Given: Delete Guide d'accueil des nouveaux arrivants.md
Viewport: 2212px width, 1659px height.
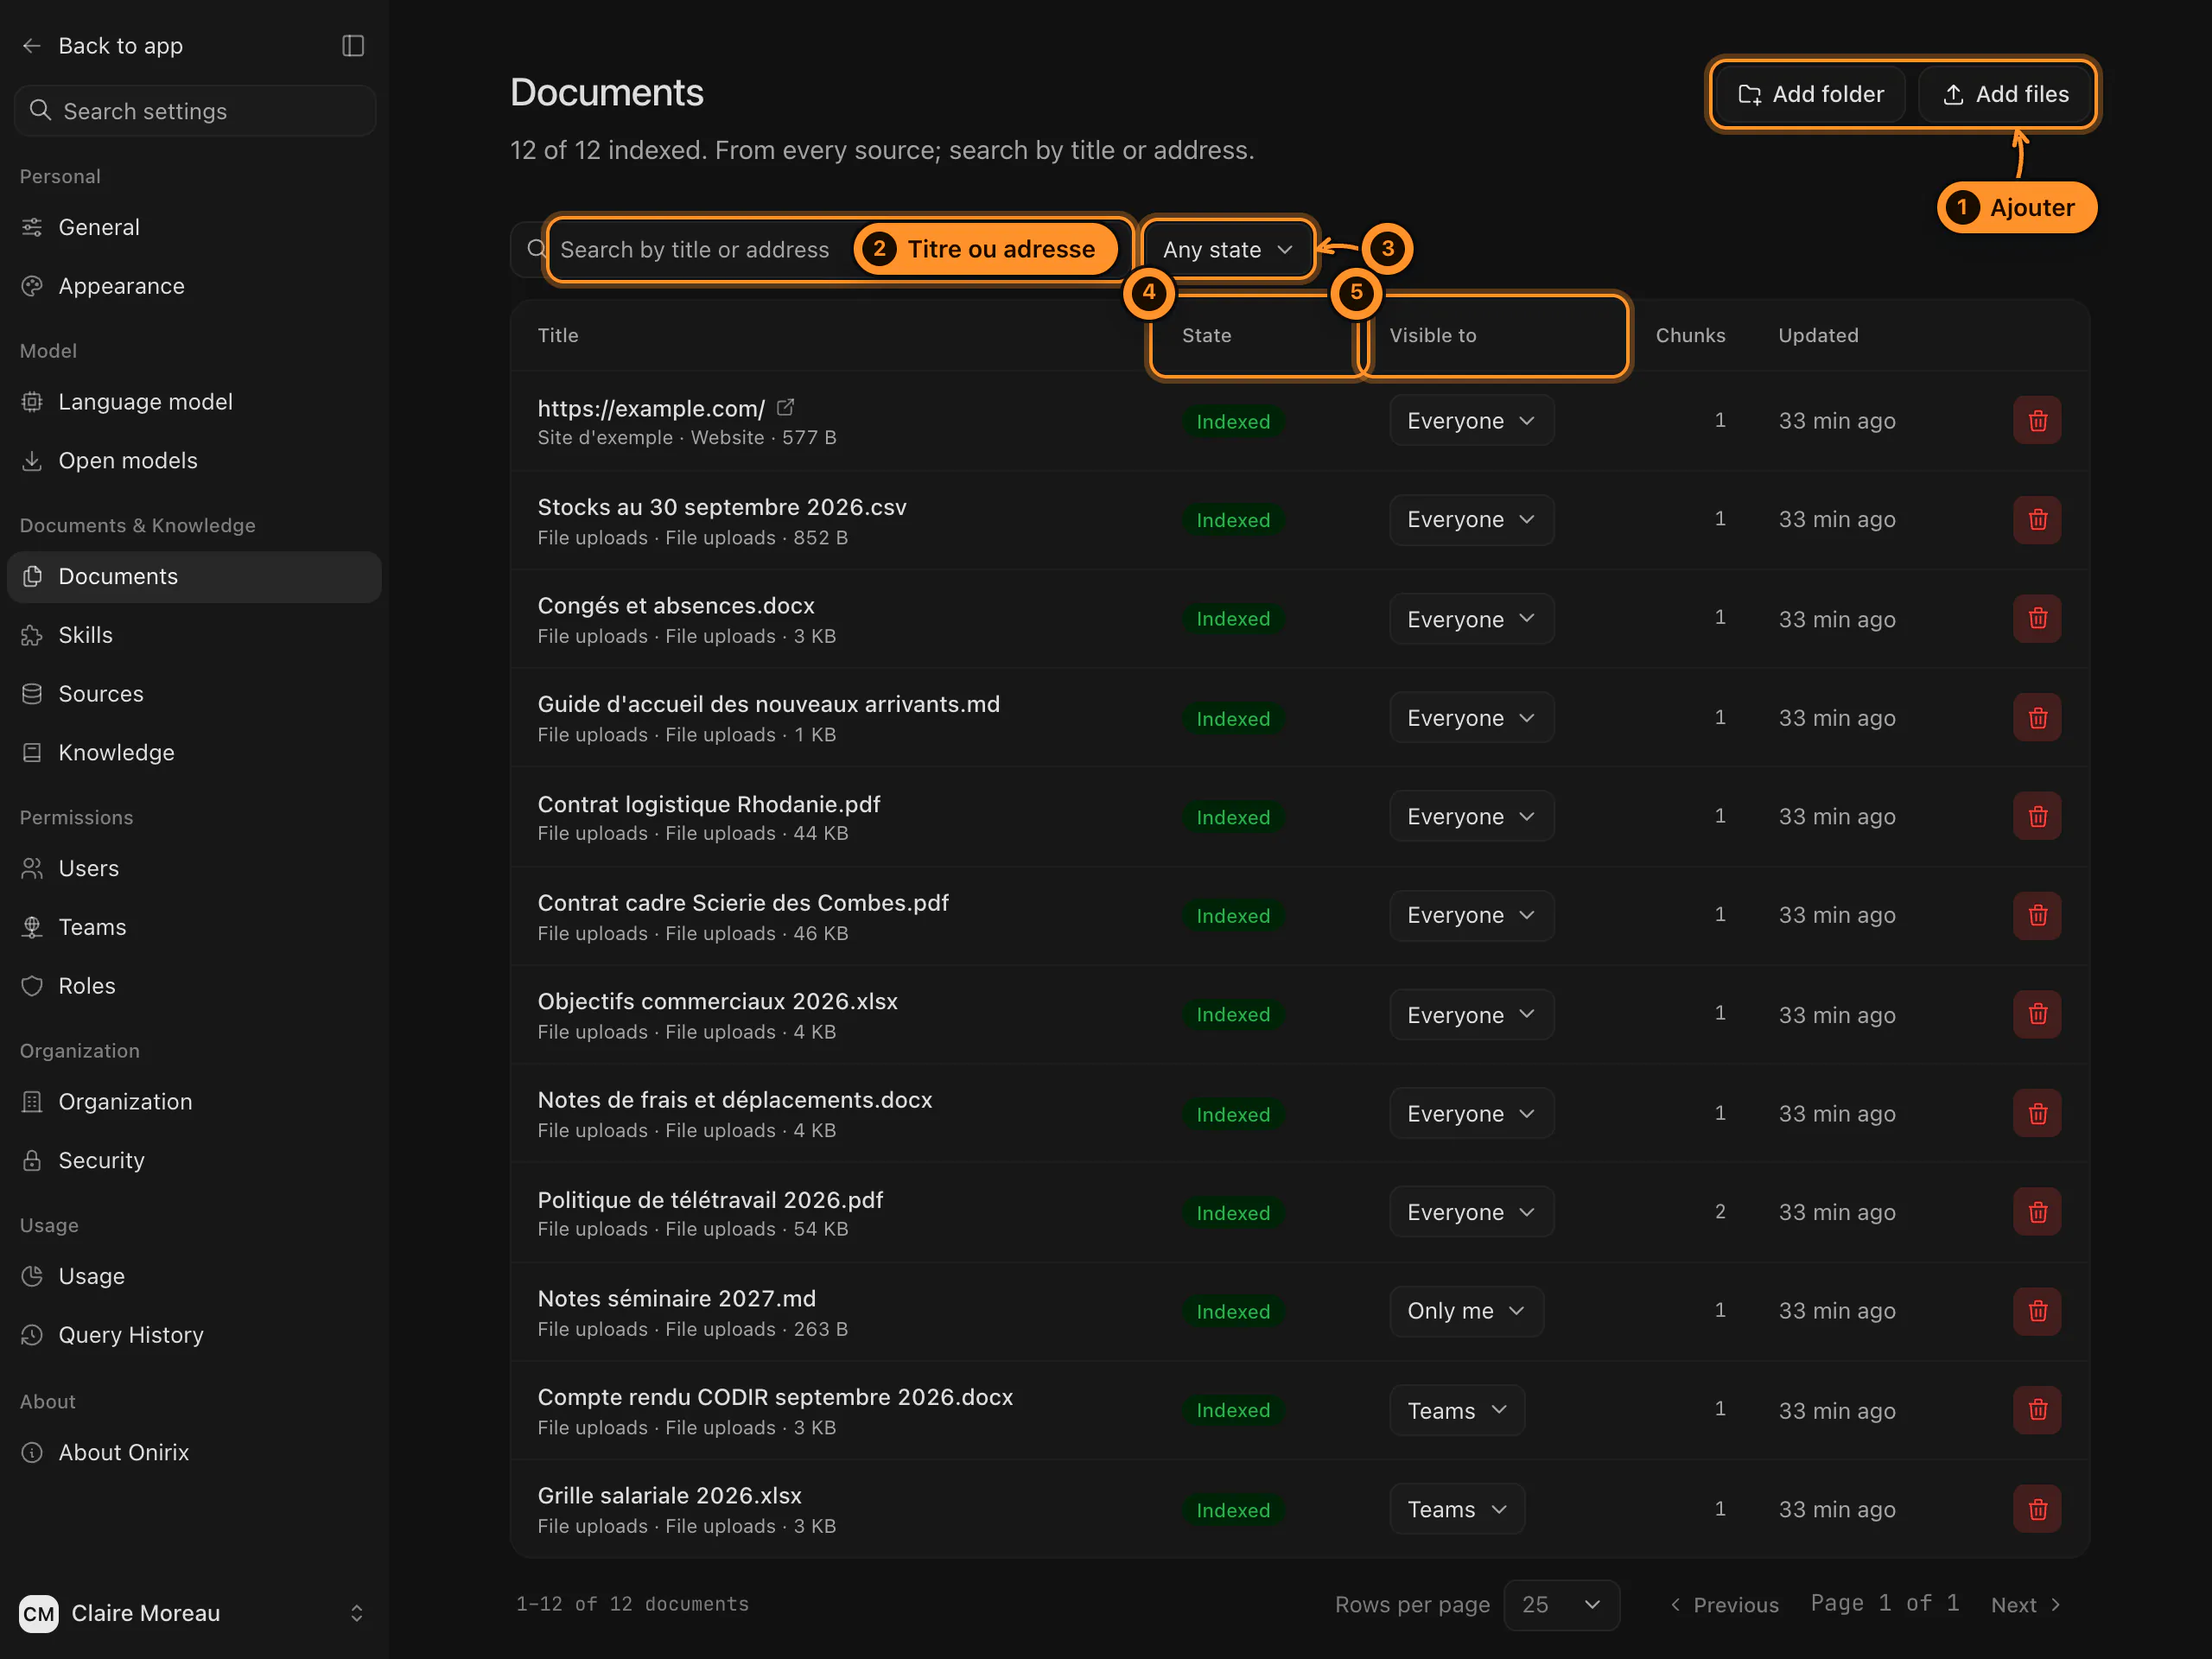Looking at the screenshot, I should (2037, 718).
